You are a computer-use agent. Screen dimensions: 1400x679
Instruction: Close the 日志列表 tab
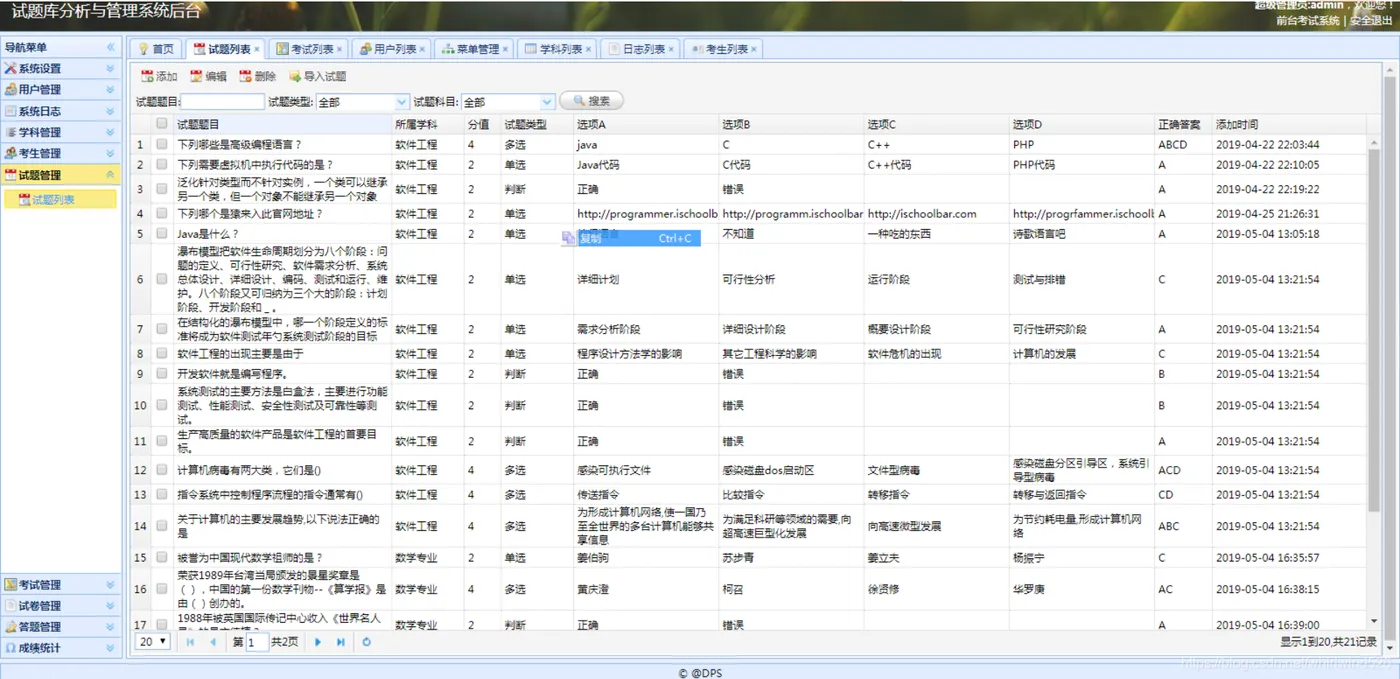pos(672,49)
